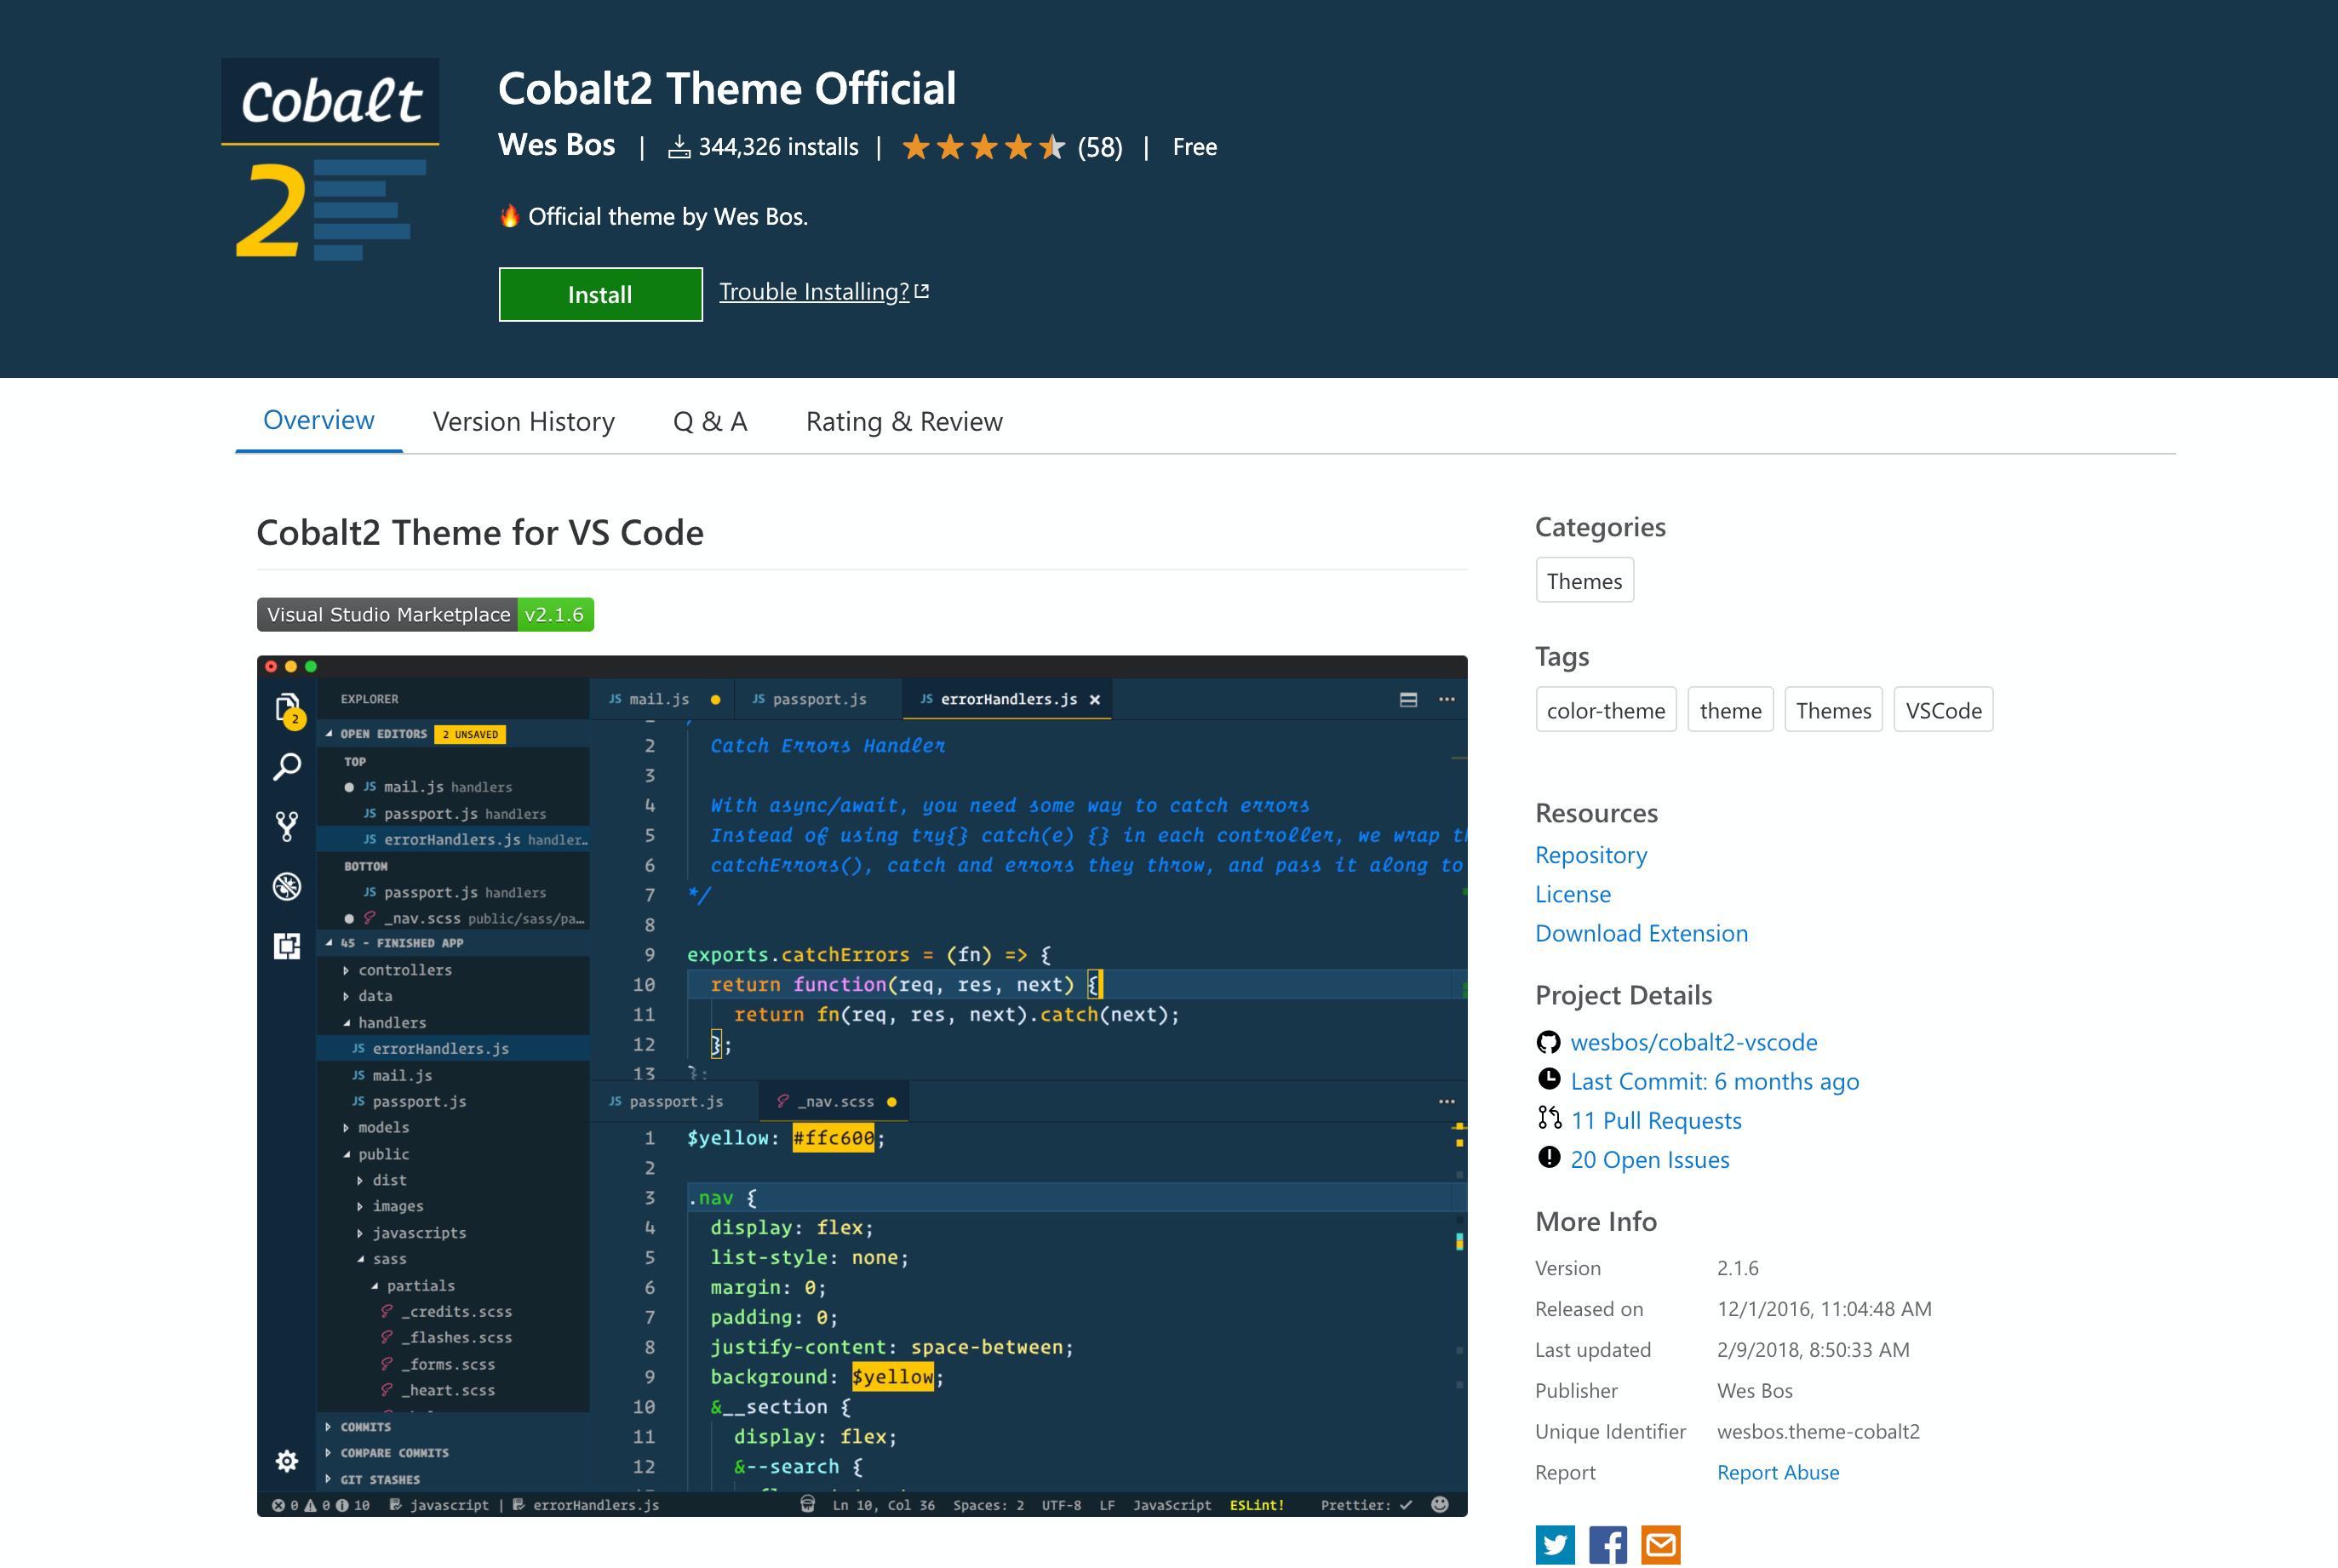Click the Source Control icon in preview
2338x1568 pixels.
pos(287,826)
